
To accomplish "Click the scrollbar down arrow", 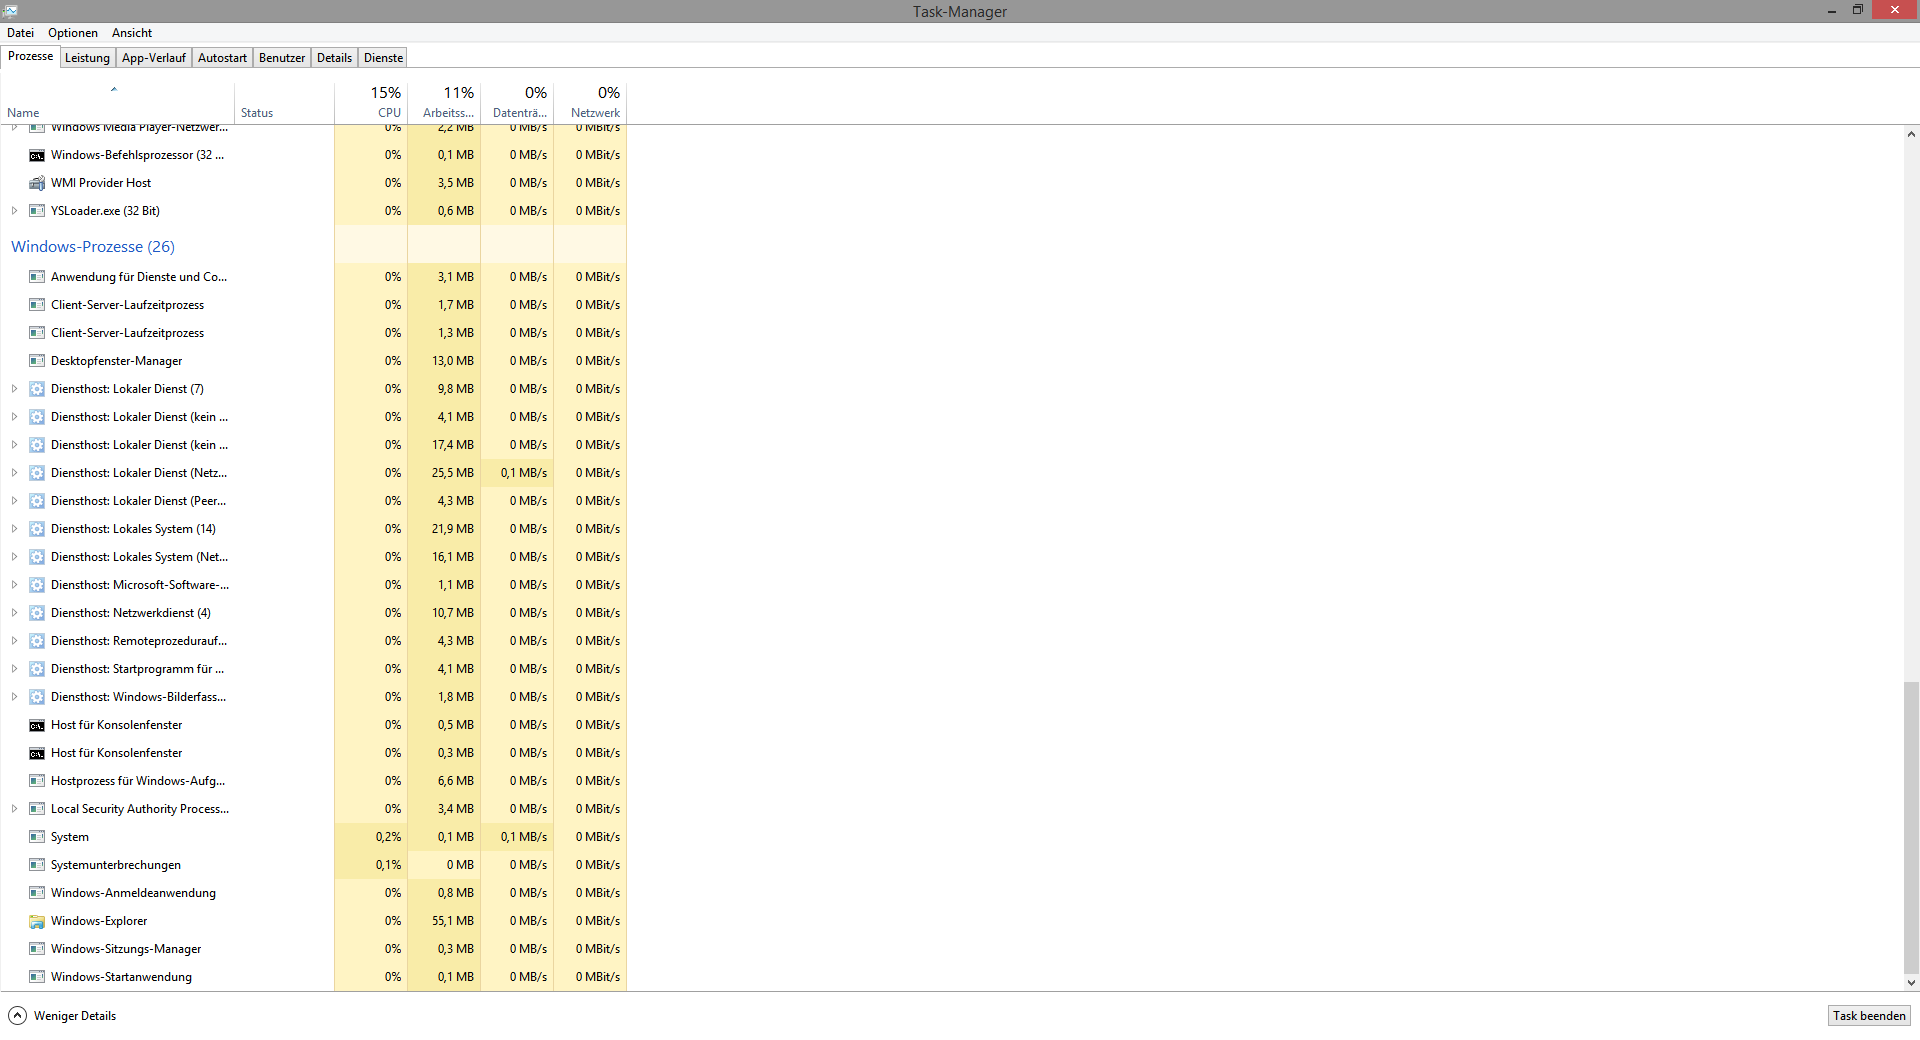I will click(1911, 983).
